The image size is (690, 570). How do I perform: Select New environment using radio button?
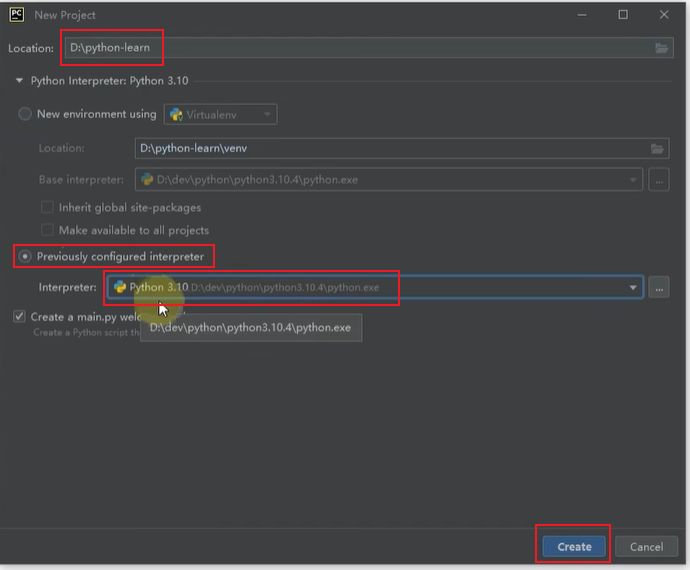[25, 114]
